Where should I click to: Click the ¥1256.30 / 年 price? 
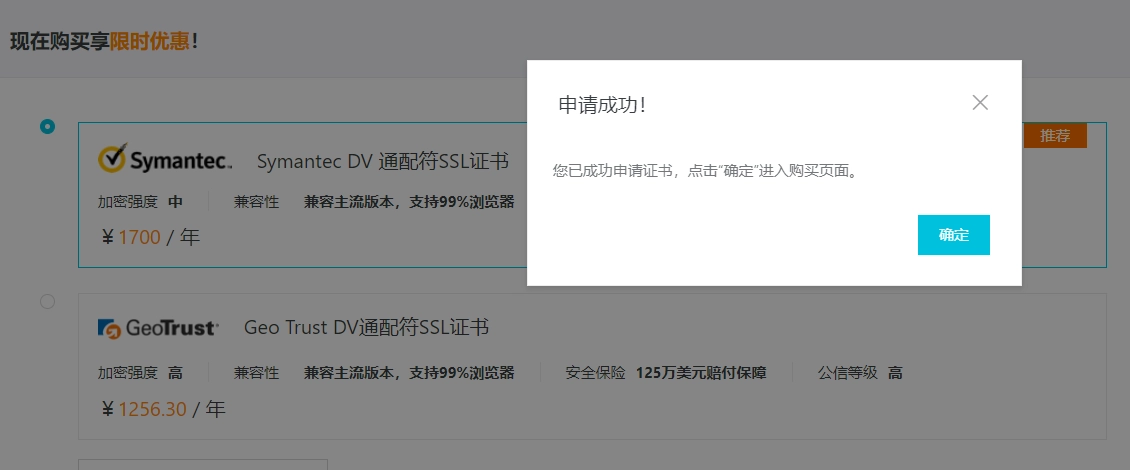coord(163,409)
